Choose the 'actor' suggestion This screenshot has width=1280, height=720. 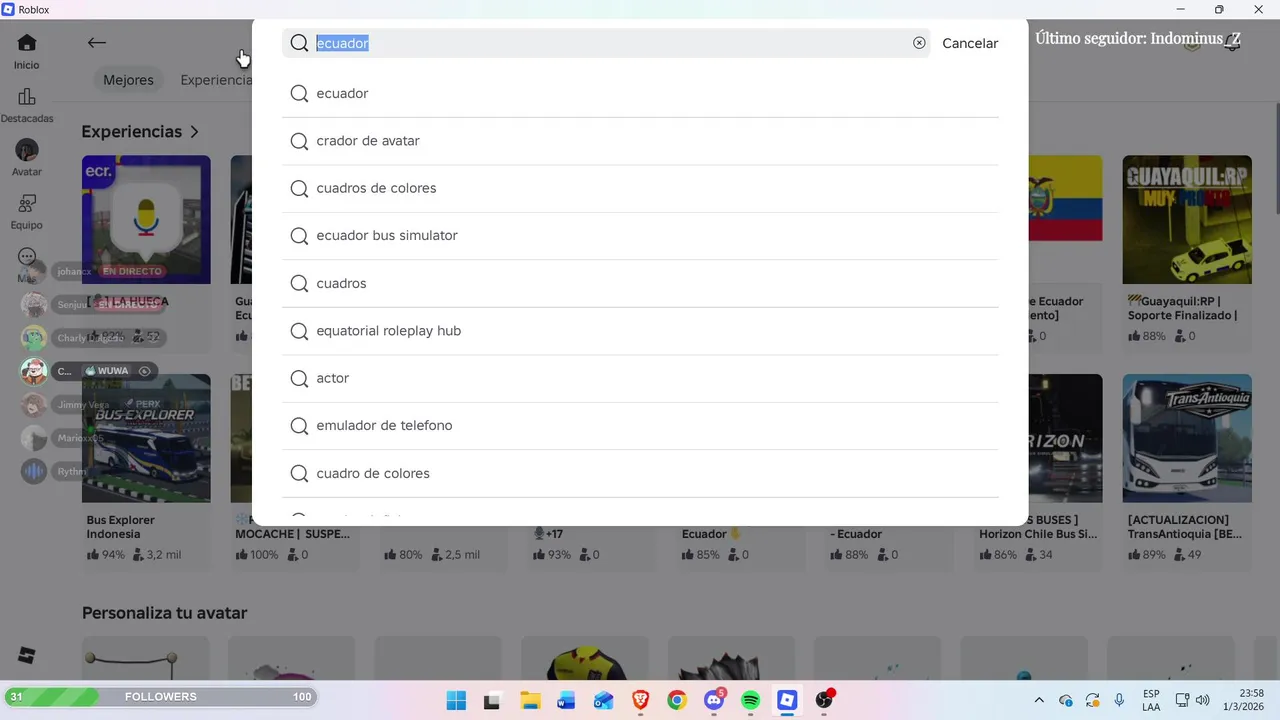(640, 378)
